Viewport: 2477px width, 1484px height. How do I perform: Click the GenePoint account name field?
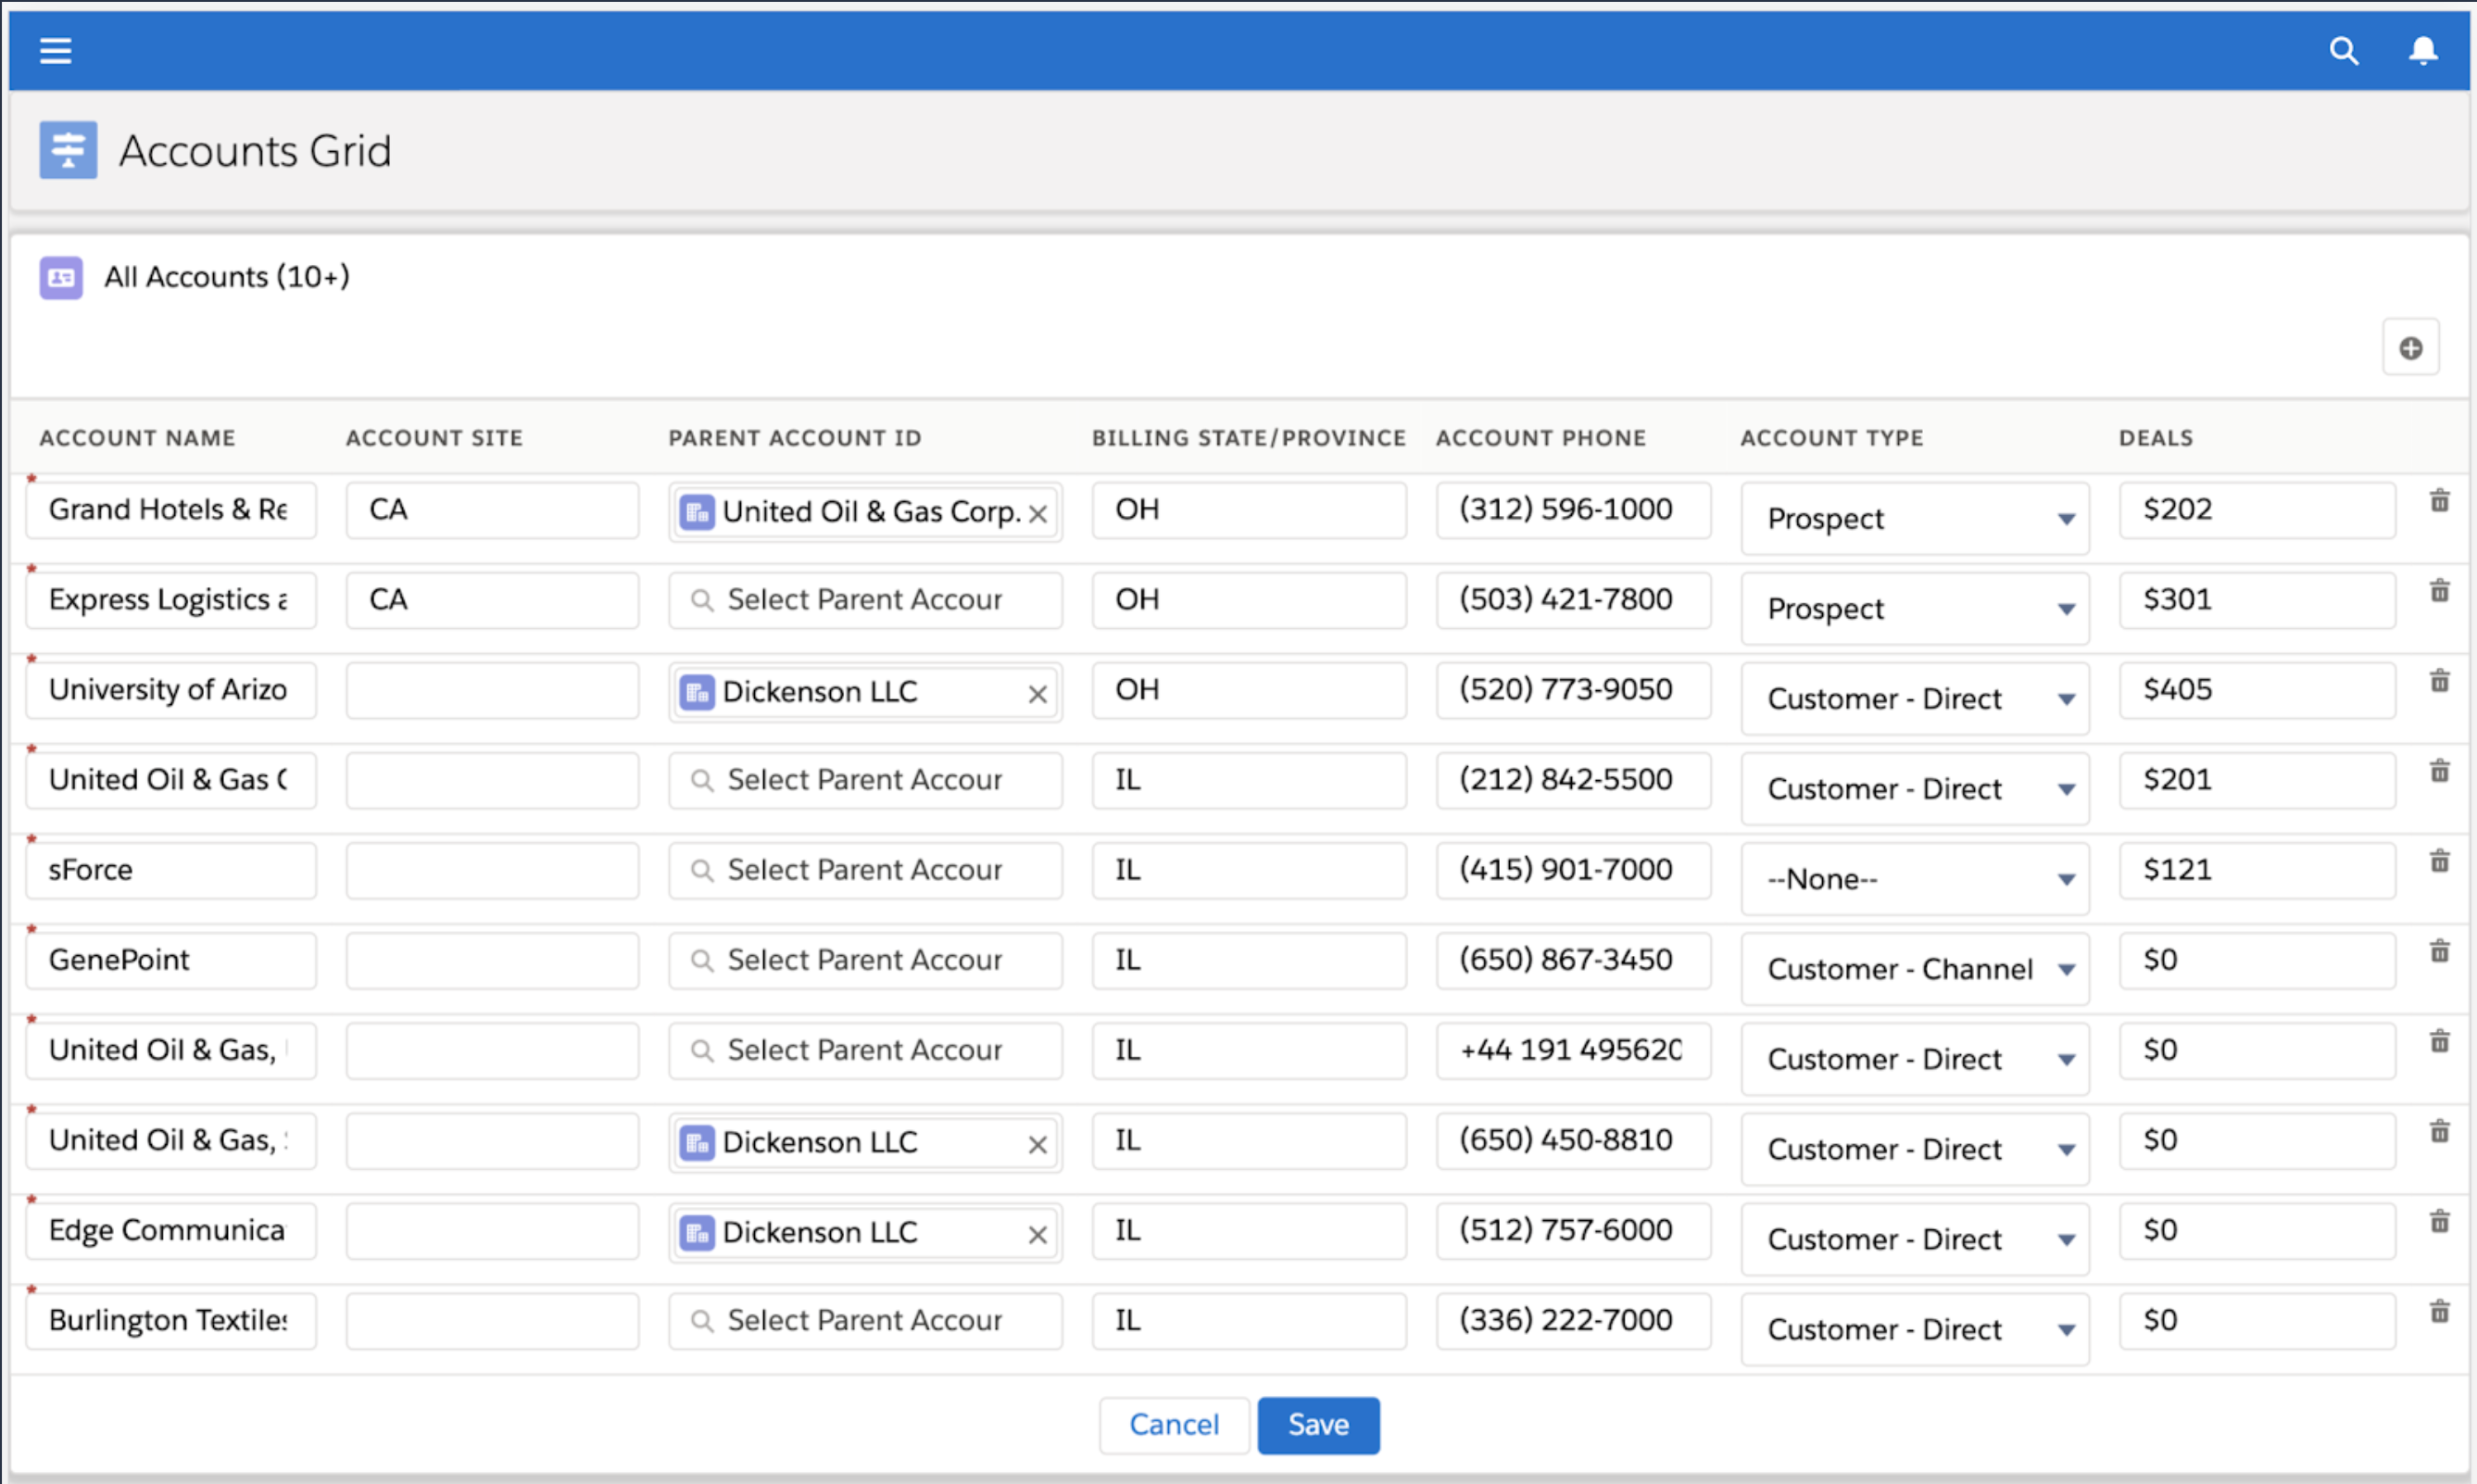[x=170, y=960]
